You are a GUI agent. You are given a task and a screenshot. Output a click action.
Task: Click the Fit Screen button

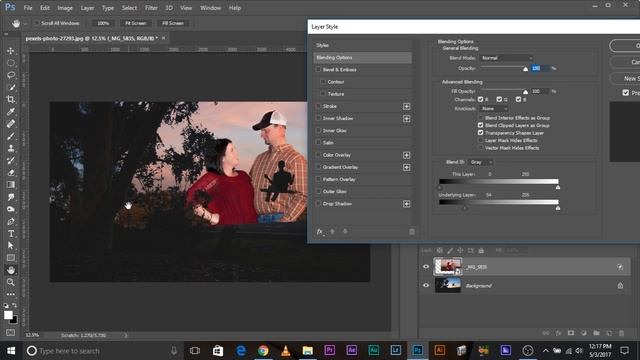click(136, 23)
